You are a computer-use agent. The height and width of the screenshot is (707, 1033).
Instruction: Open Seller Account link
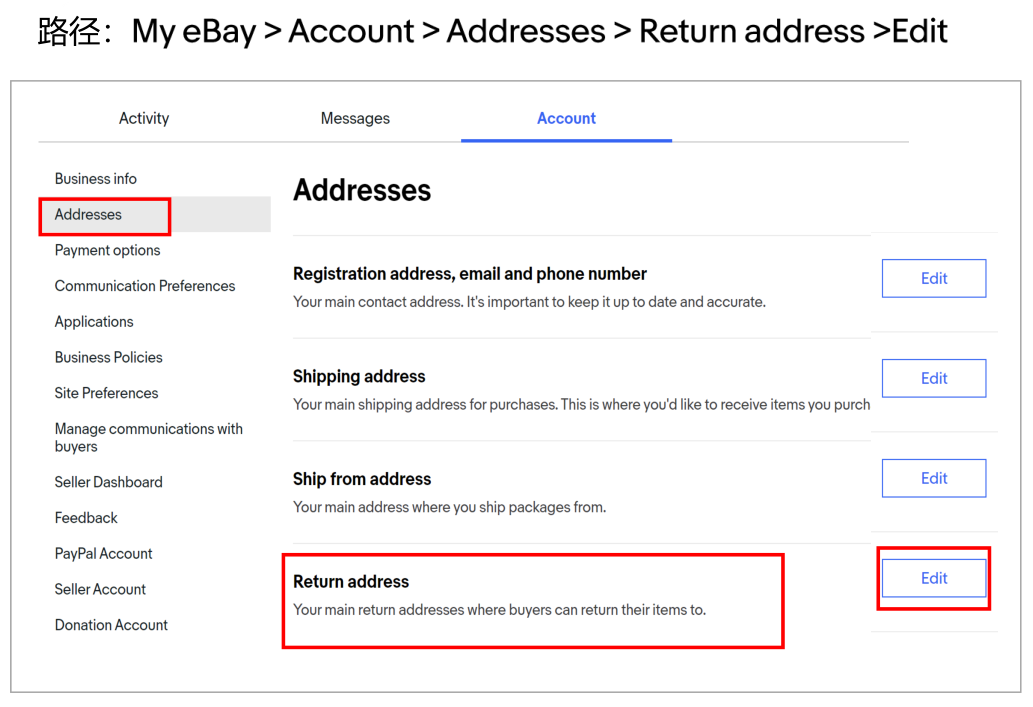click(100, 589)
